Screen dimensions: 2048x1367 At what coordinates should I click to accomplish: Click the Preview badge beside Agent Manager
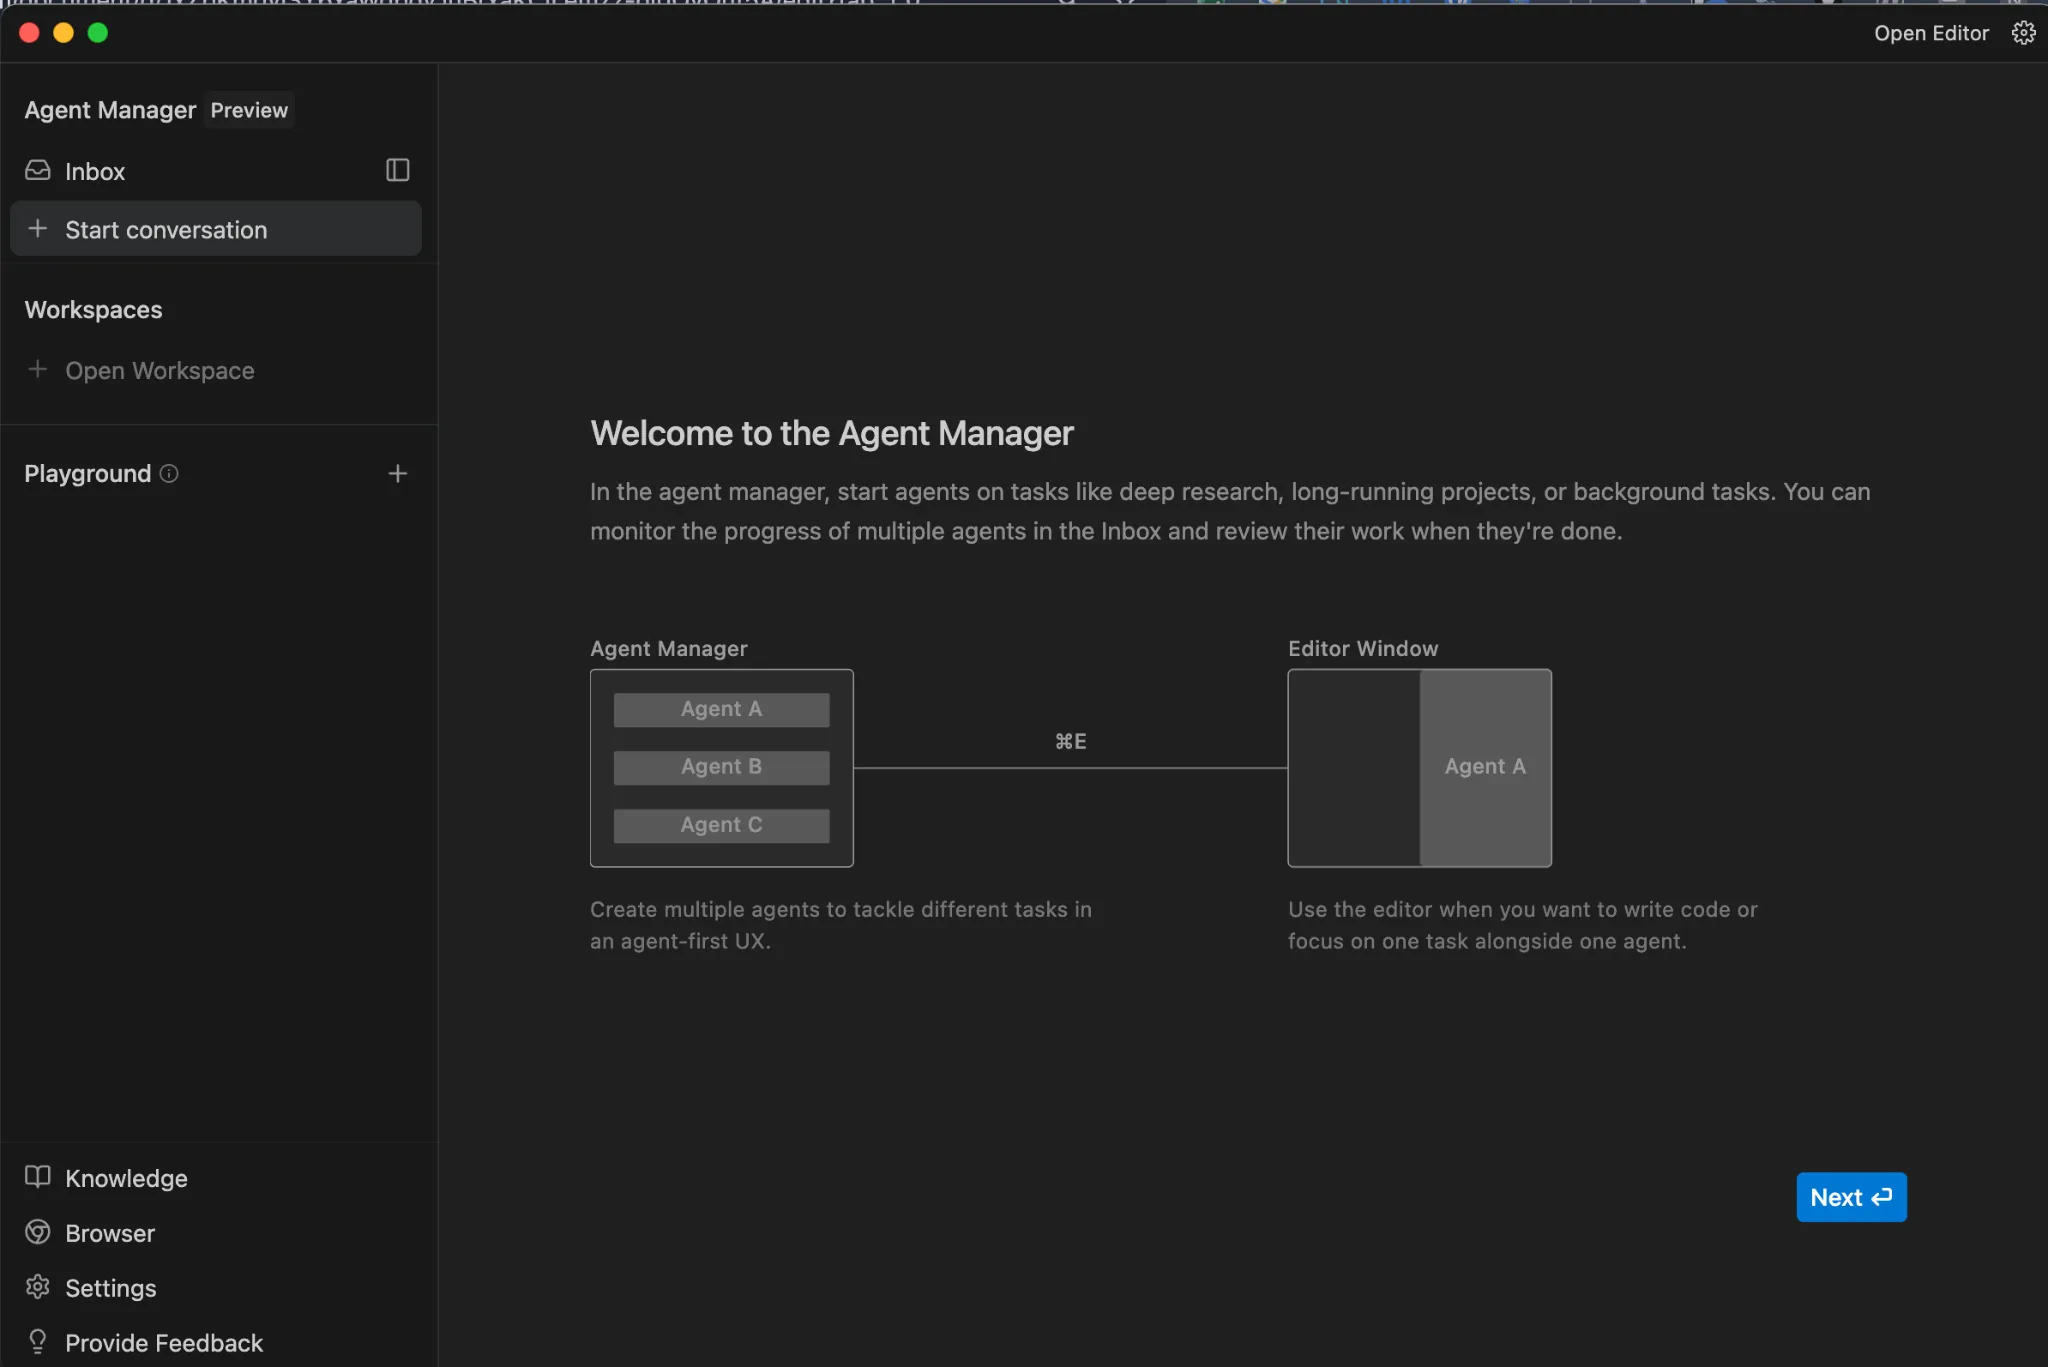248,110
